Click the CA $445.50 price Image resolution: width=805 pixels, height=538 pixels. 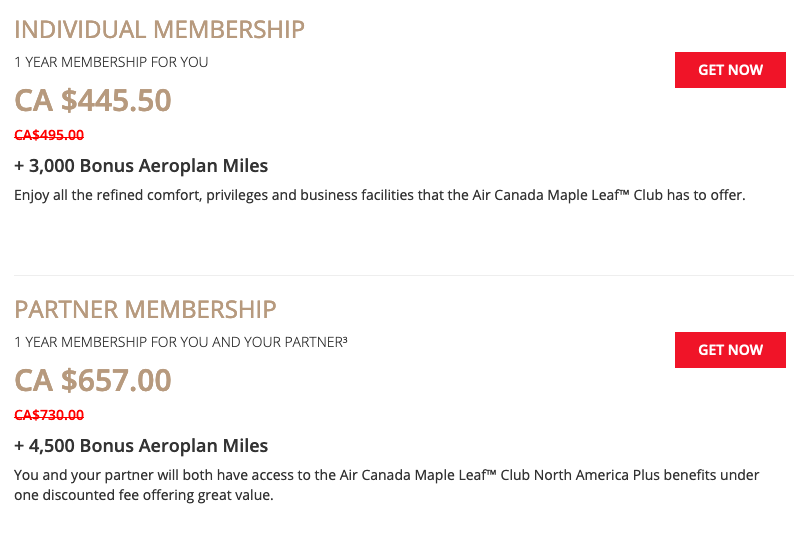pos(93,101)
